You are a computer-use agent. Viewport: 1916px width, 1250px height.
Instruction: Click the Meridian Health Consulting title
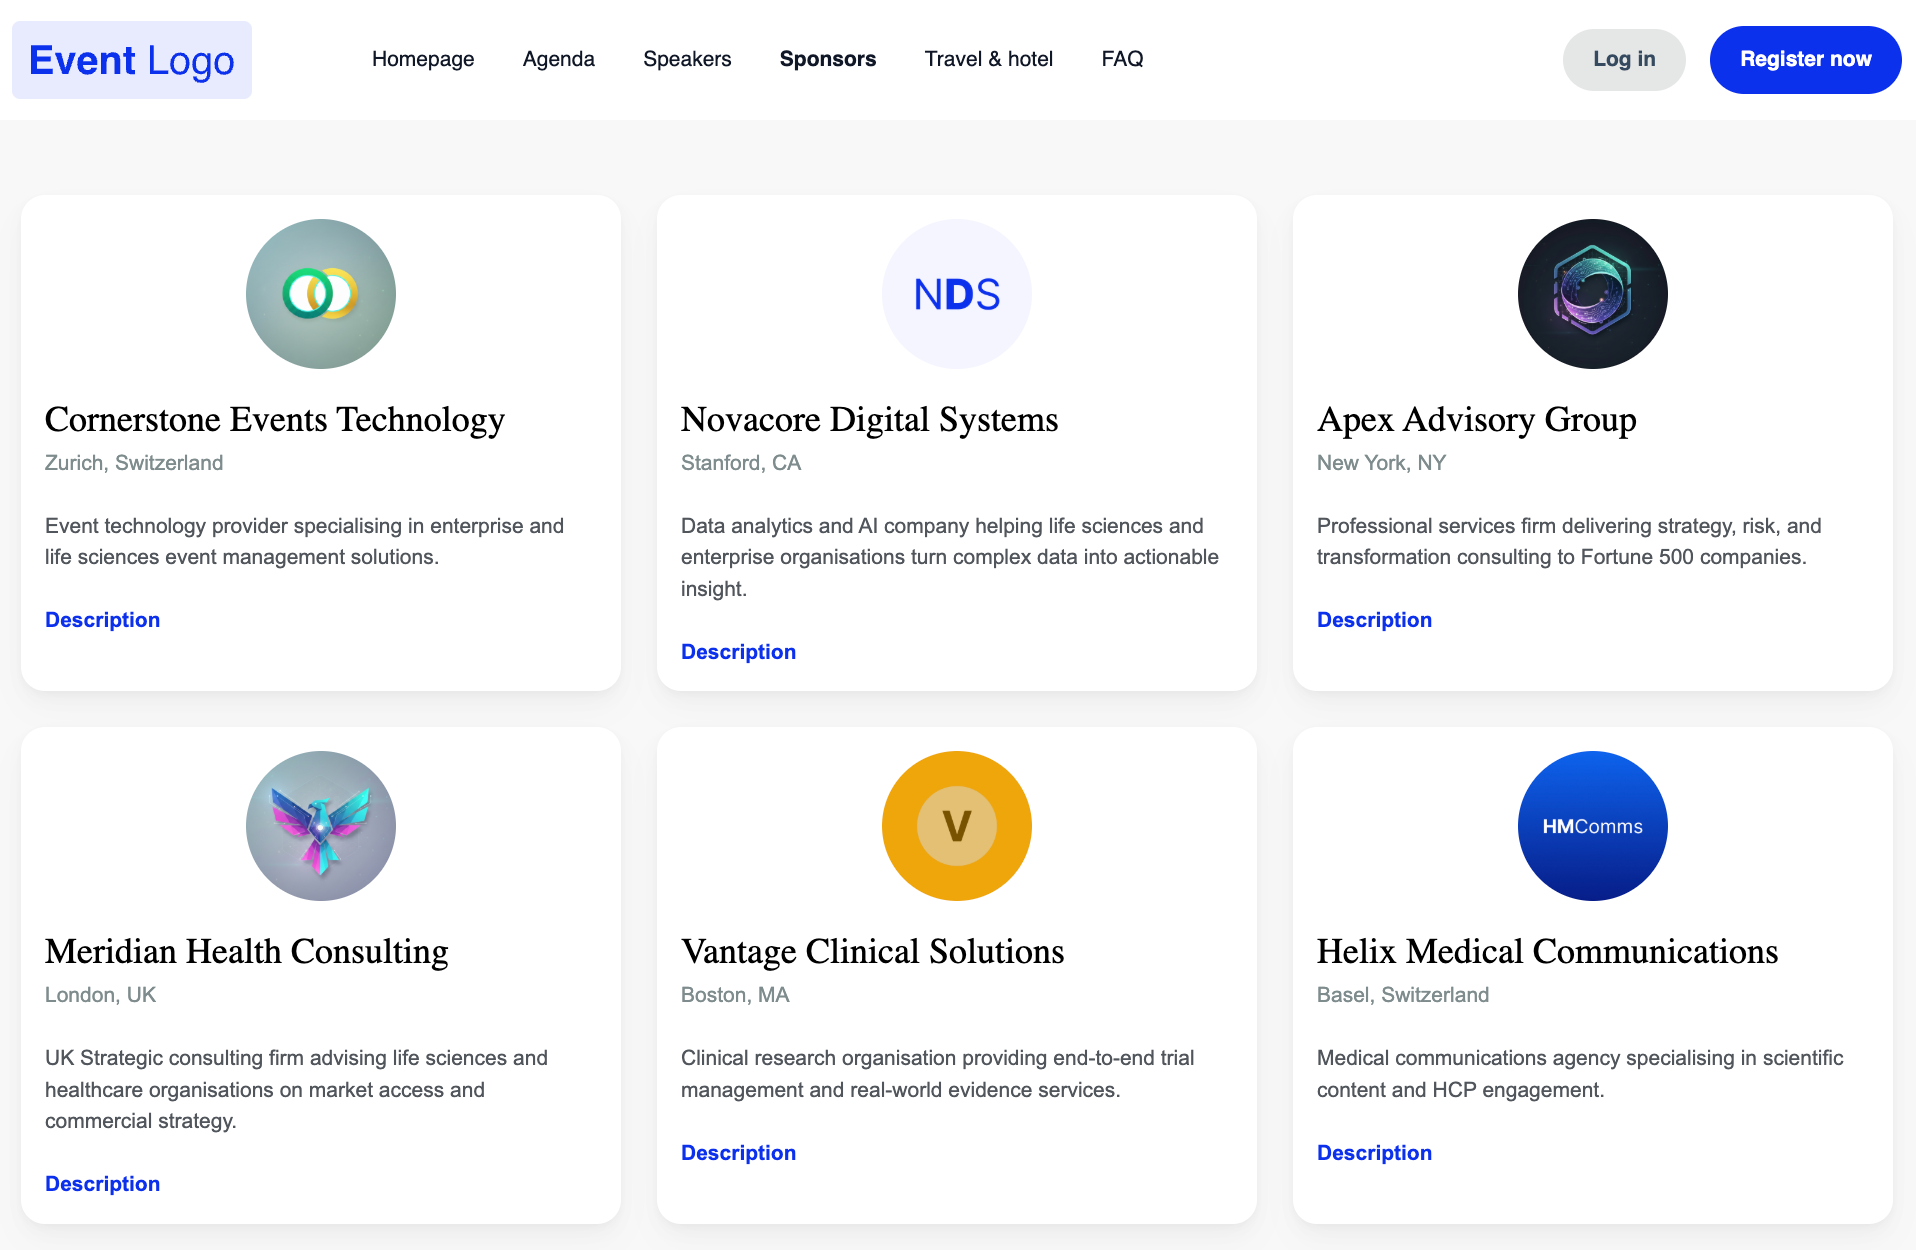pos(247,952)
